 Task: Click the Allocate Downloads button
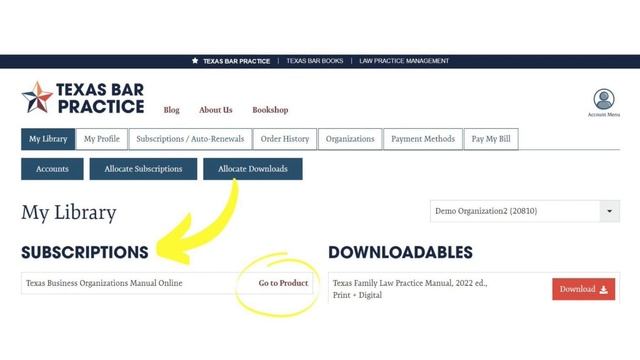(253, 169)
